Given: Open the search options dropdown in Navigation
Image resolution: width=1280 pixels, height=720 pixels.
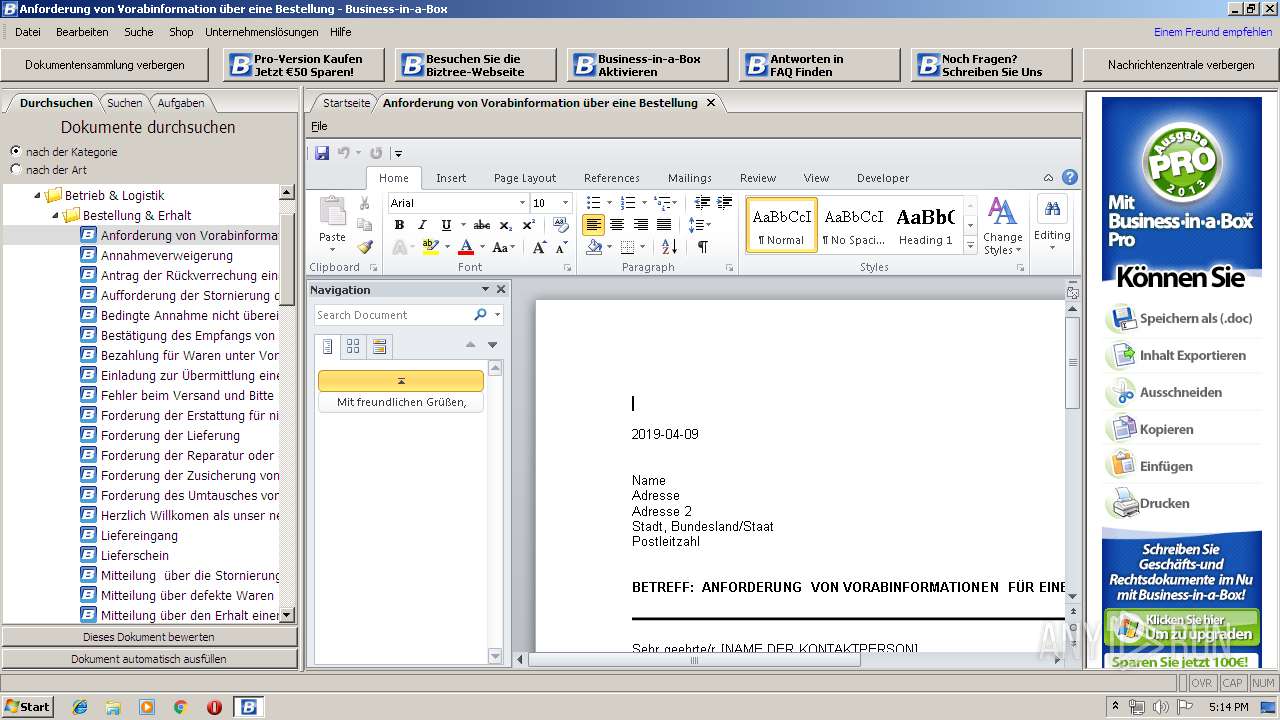Looking at the screenshot, I should 497,315.
